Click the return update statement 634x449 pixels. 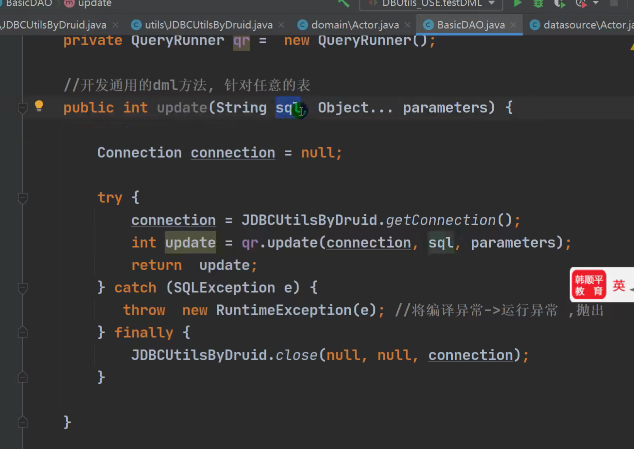194,265
